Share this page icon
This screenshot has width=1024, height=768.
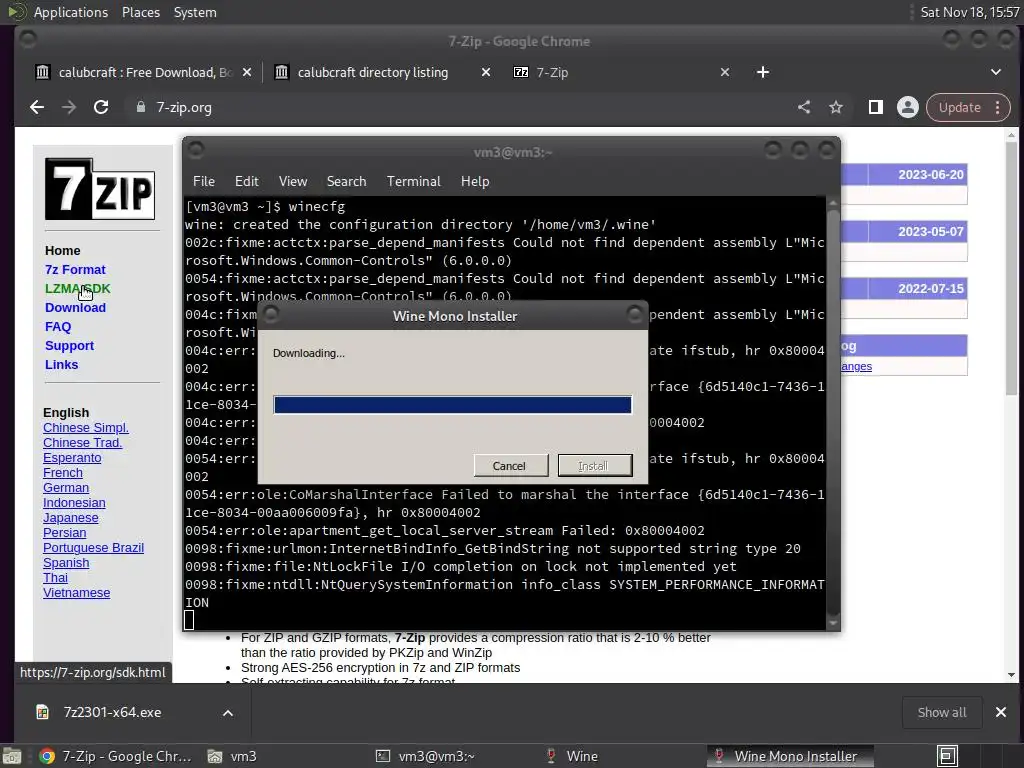(x=804, y=107)
